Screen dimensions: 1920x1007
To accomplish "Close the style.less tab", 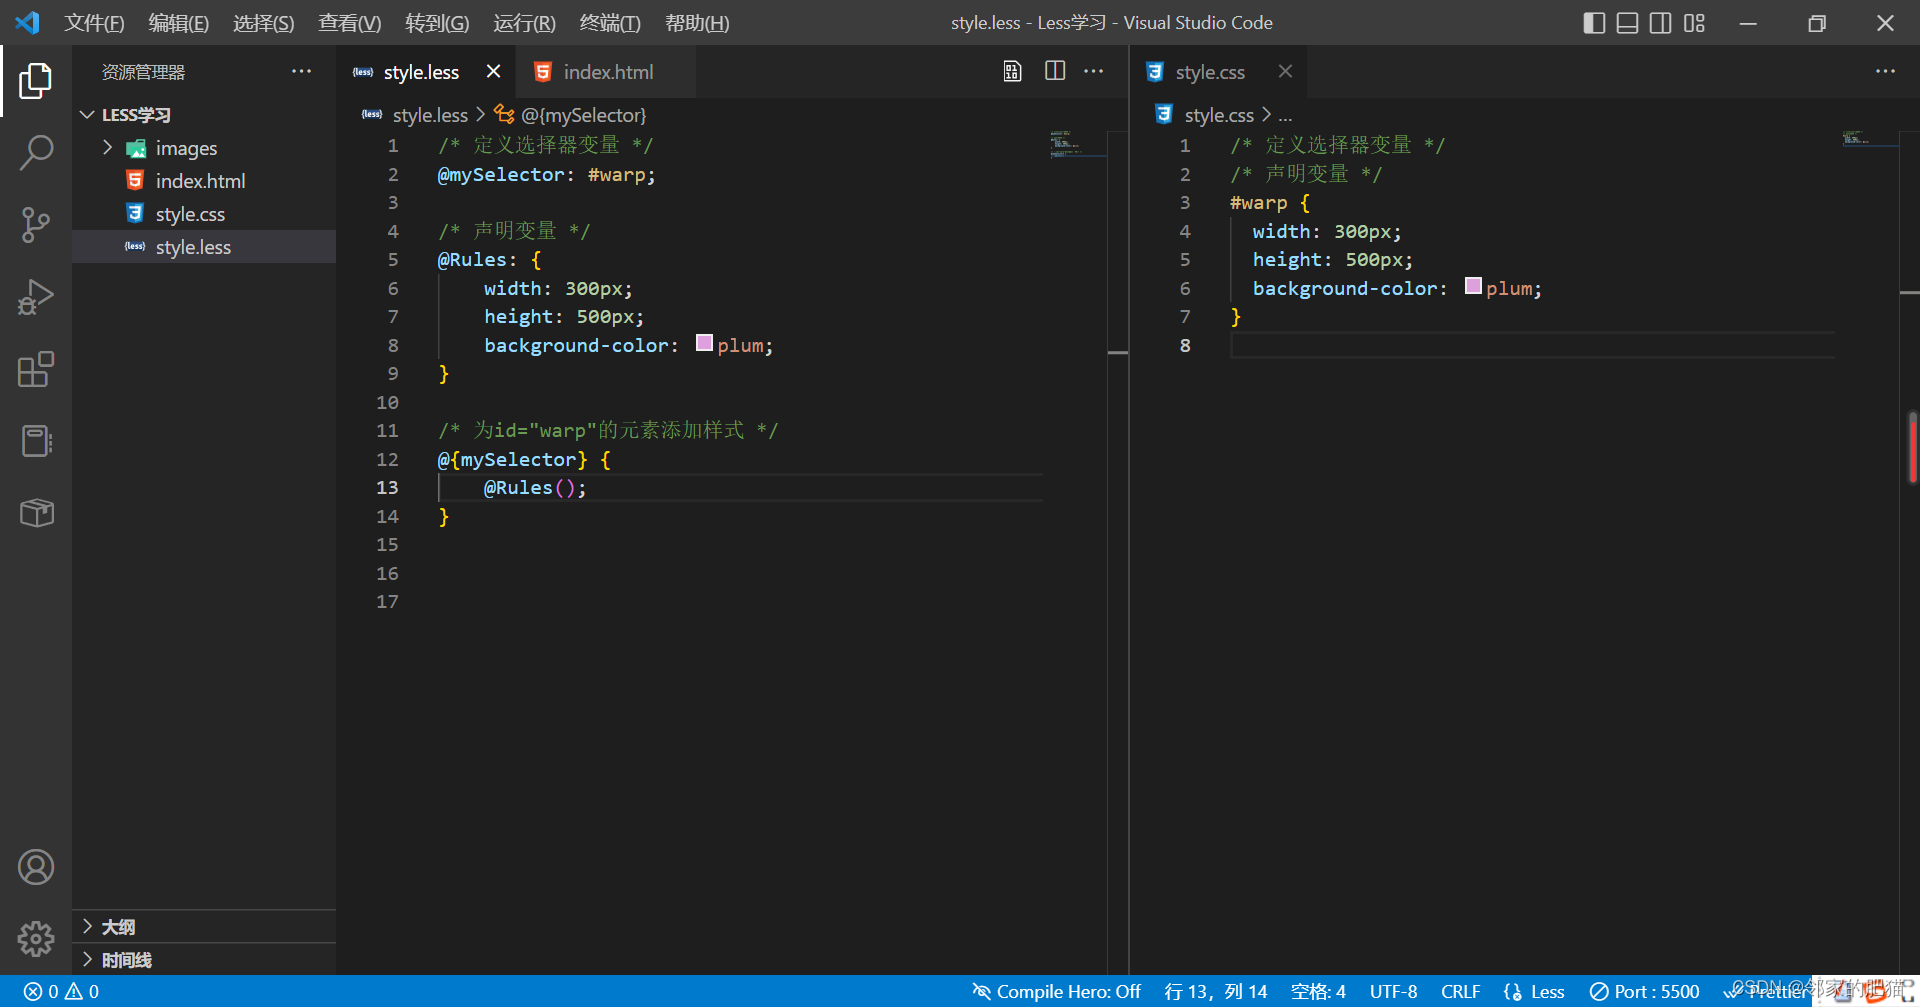I will (493, 71).
